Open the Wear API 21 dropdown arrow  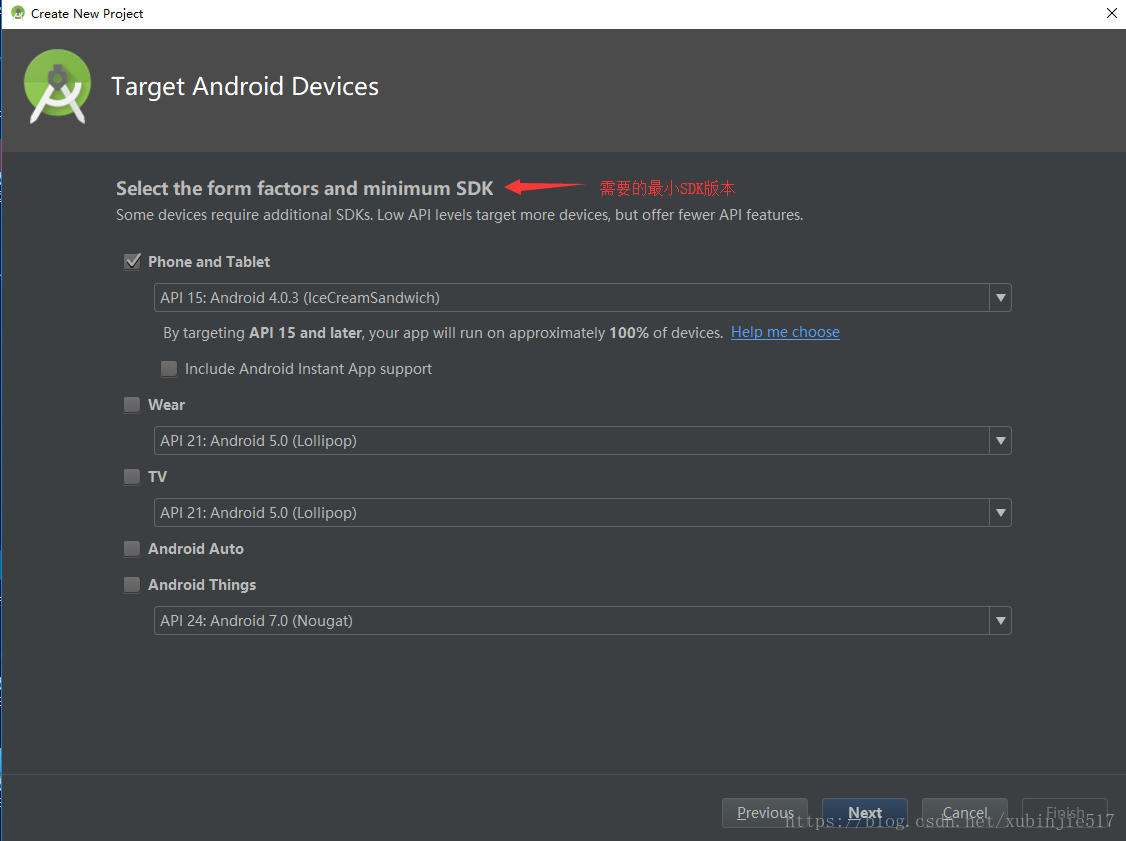click(1000, 441)
